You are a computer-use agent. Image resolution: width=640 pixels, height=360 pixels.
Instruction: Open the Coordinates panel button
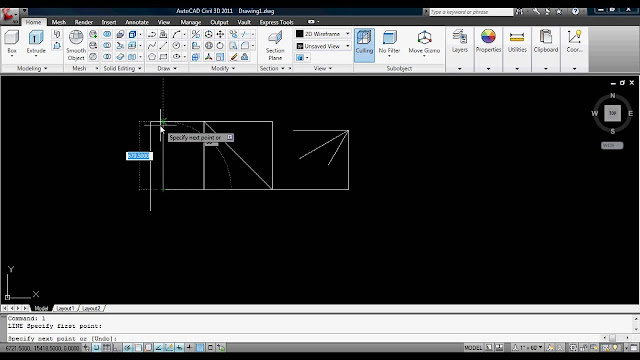point(574,43)
